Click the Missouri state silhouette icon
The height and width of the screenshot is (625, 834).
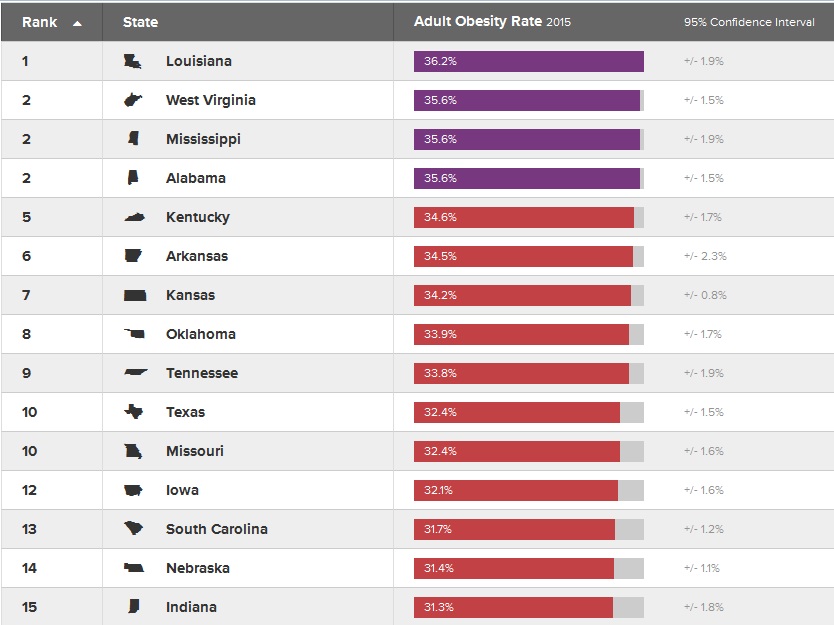[x=133, y=451]
